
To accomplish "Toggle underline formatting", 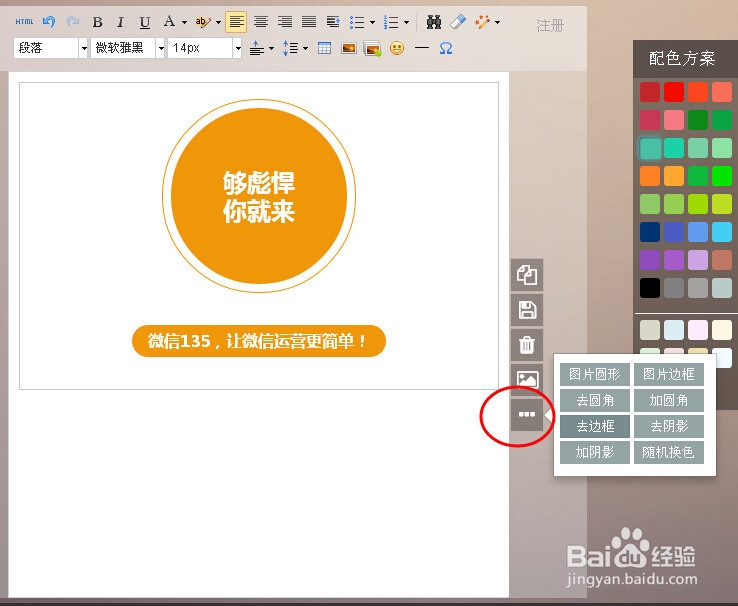I will (x=144, y=22).
